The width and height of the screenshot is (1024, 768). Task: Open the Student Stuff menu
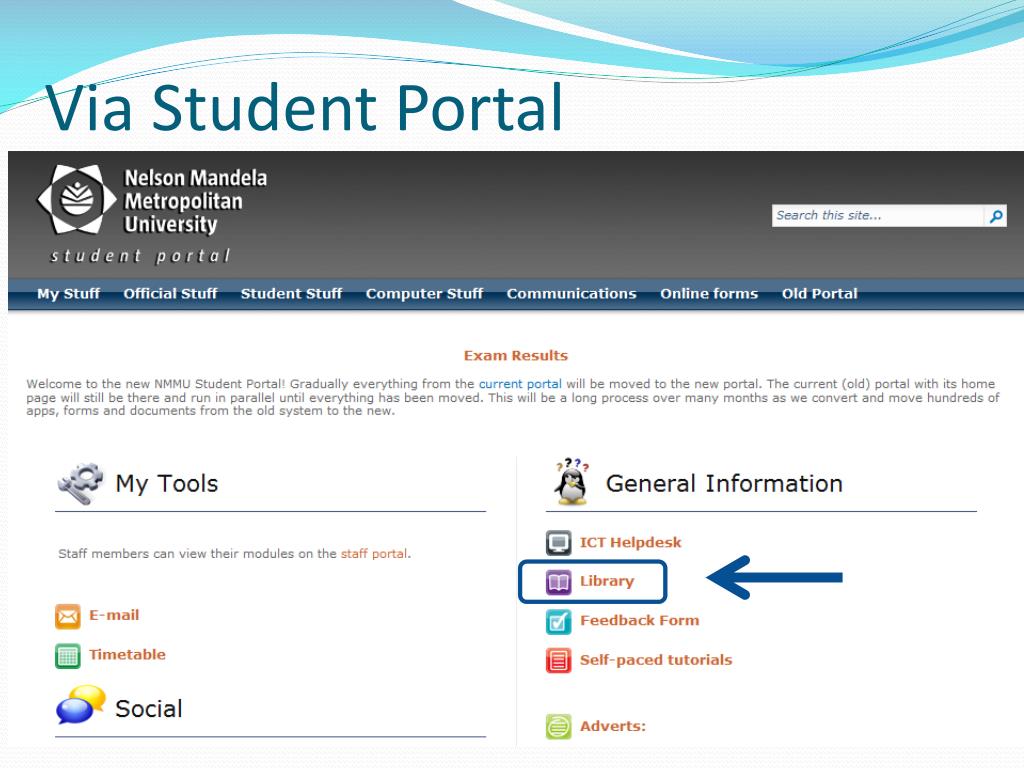click(291, 294)
